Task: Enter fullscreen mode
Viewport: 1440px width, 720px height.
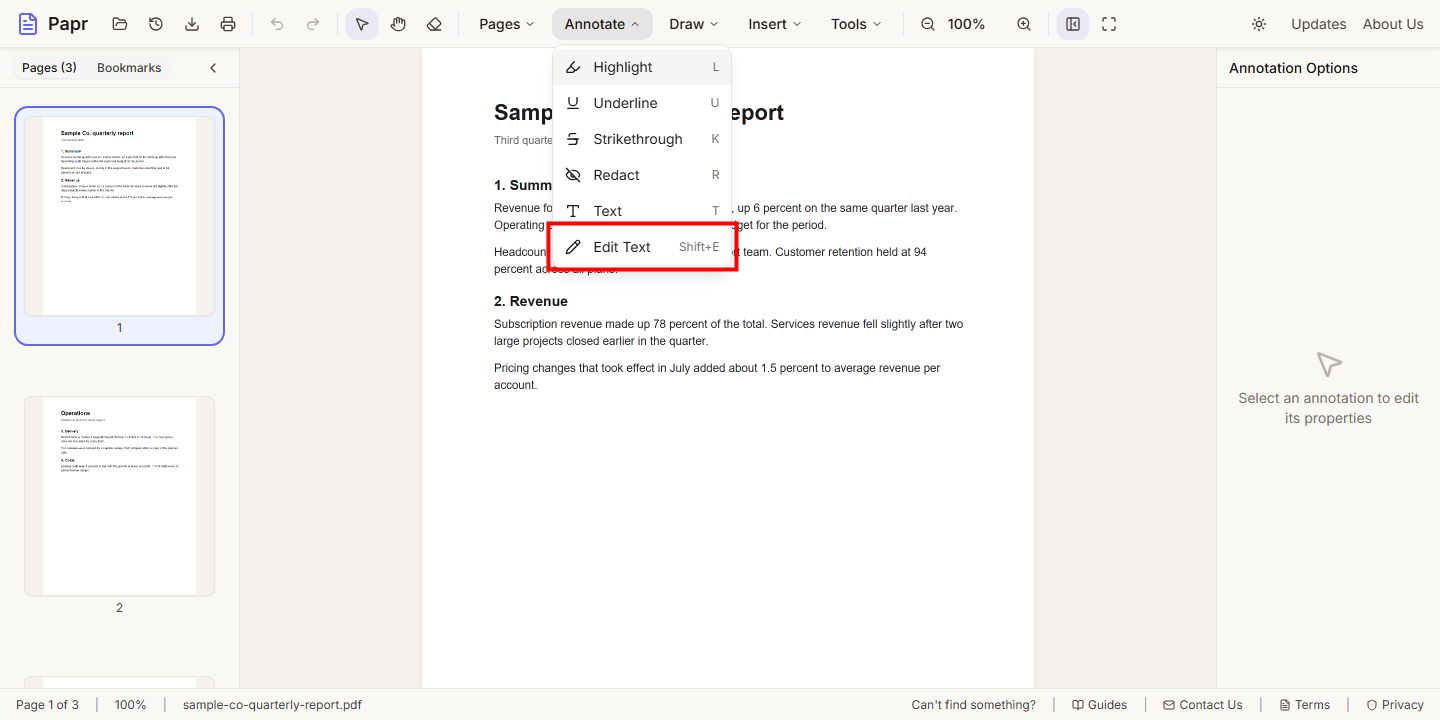Action: [1109, 24]
